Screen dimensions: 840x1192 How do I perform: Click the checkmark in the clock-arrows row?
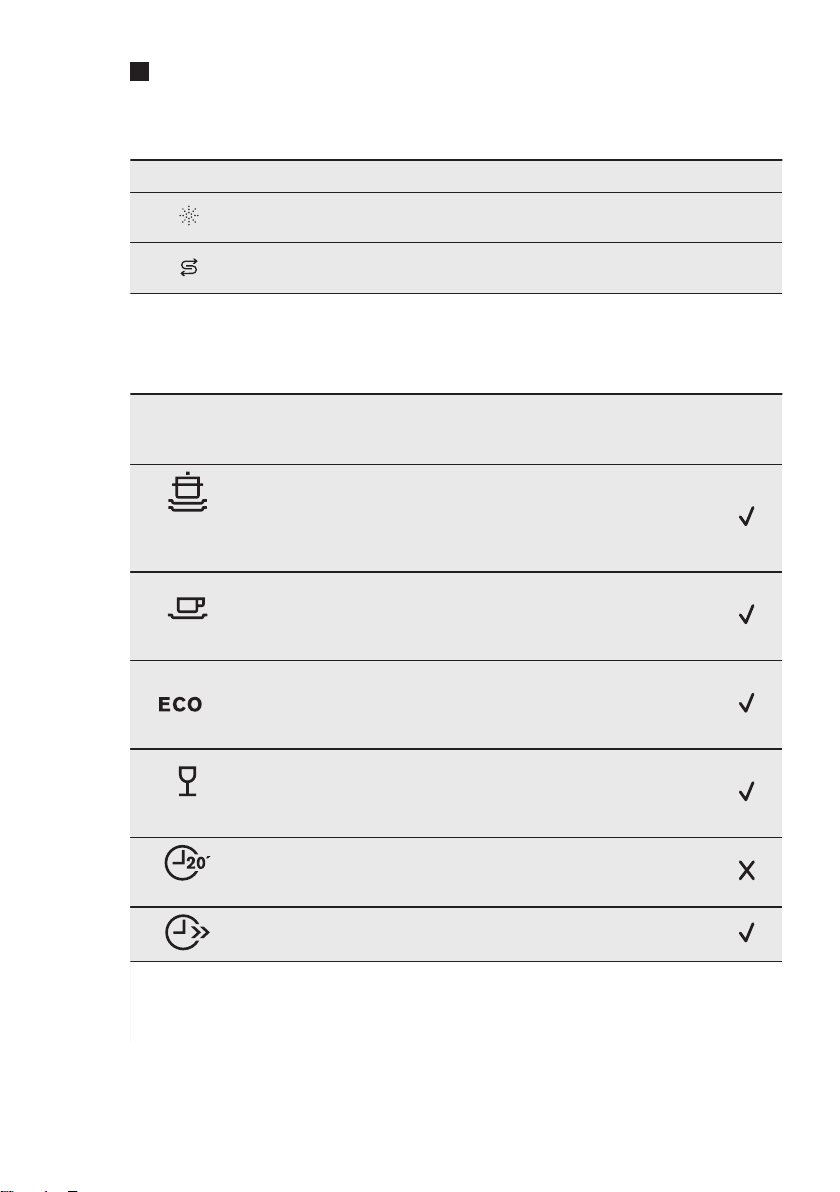[x=746, y=933]
